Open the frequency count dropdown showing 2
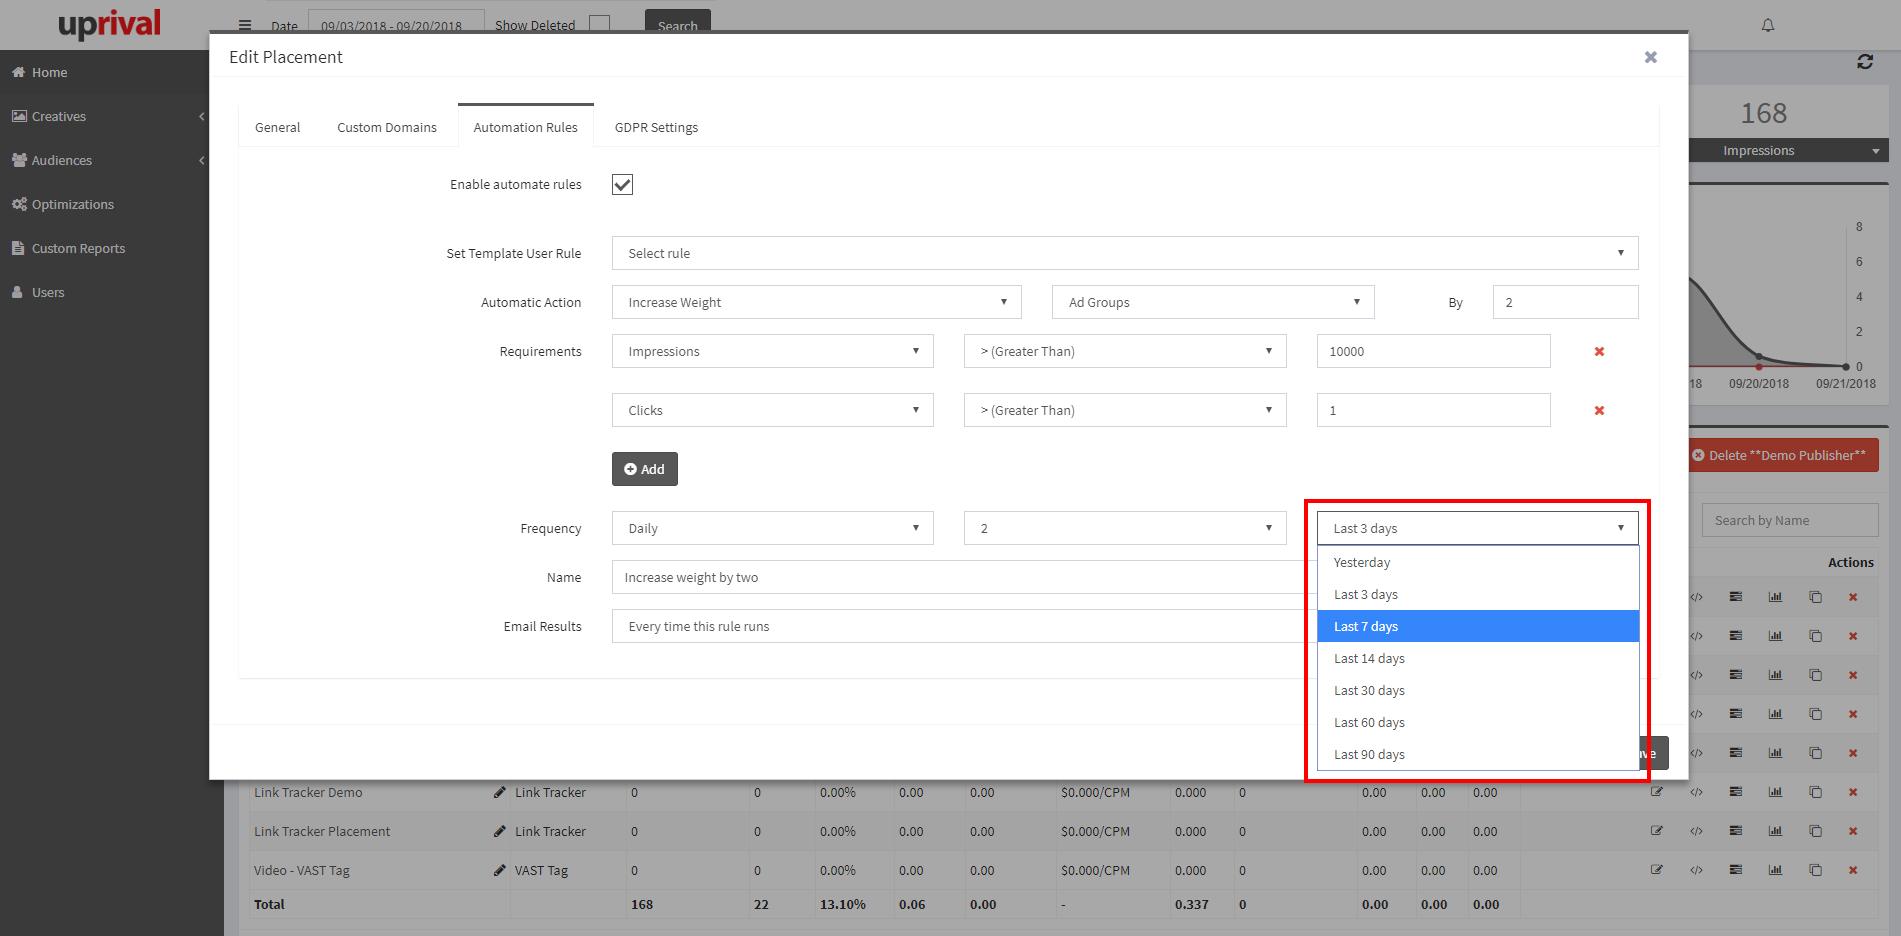The height and width of the screenshot is (936, 1901). coord(1125,528)
